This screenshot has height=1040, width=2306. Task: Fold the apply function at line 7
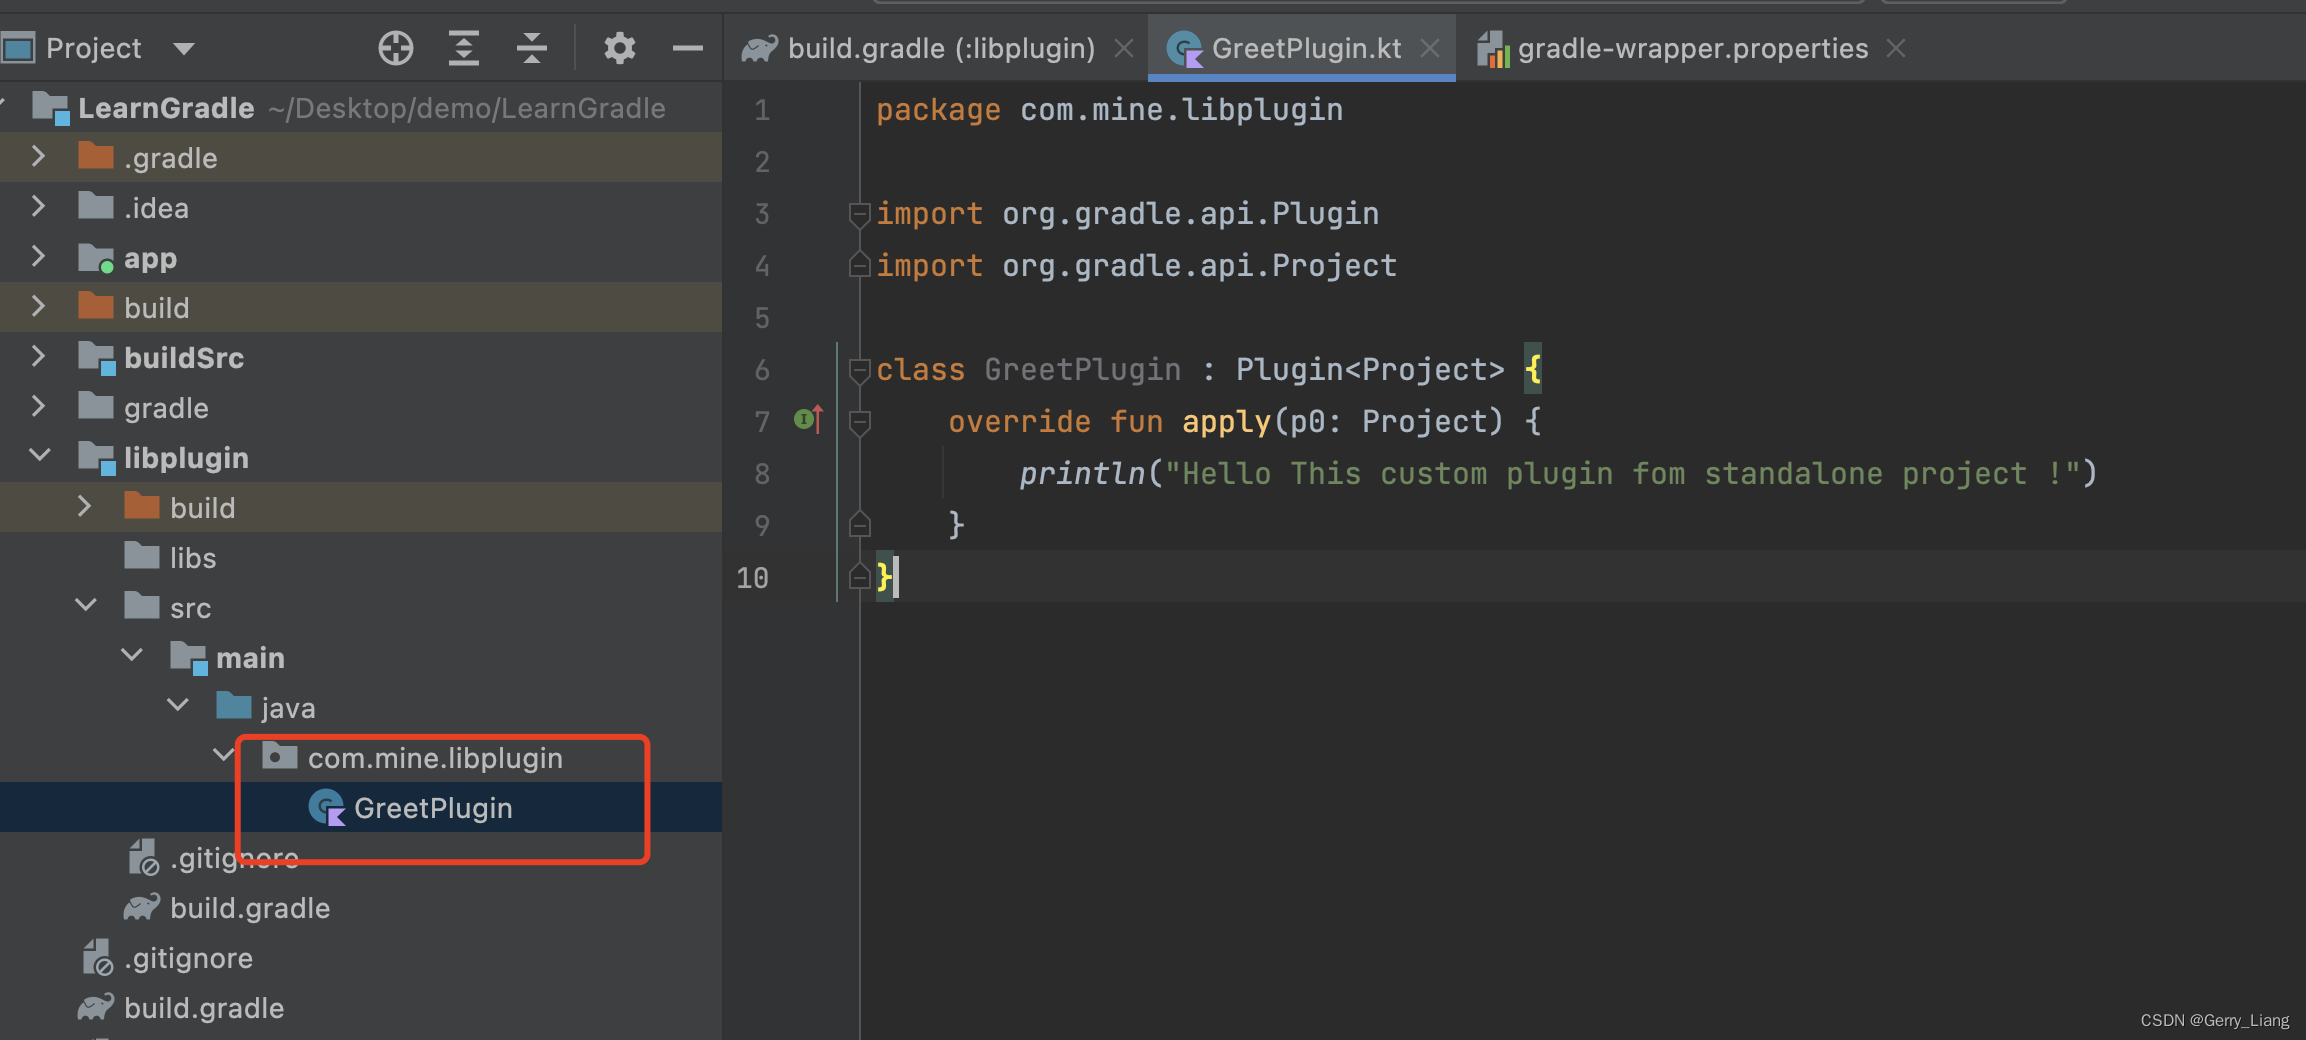(859, 422)
